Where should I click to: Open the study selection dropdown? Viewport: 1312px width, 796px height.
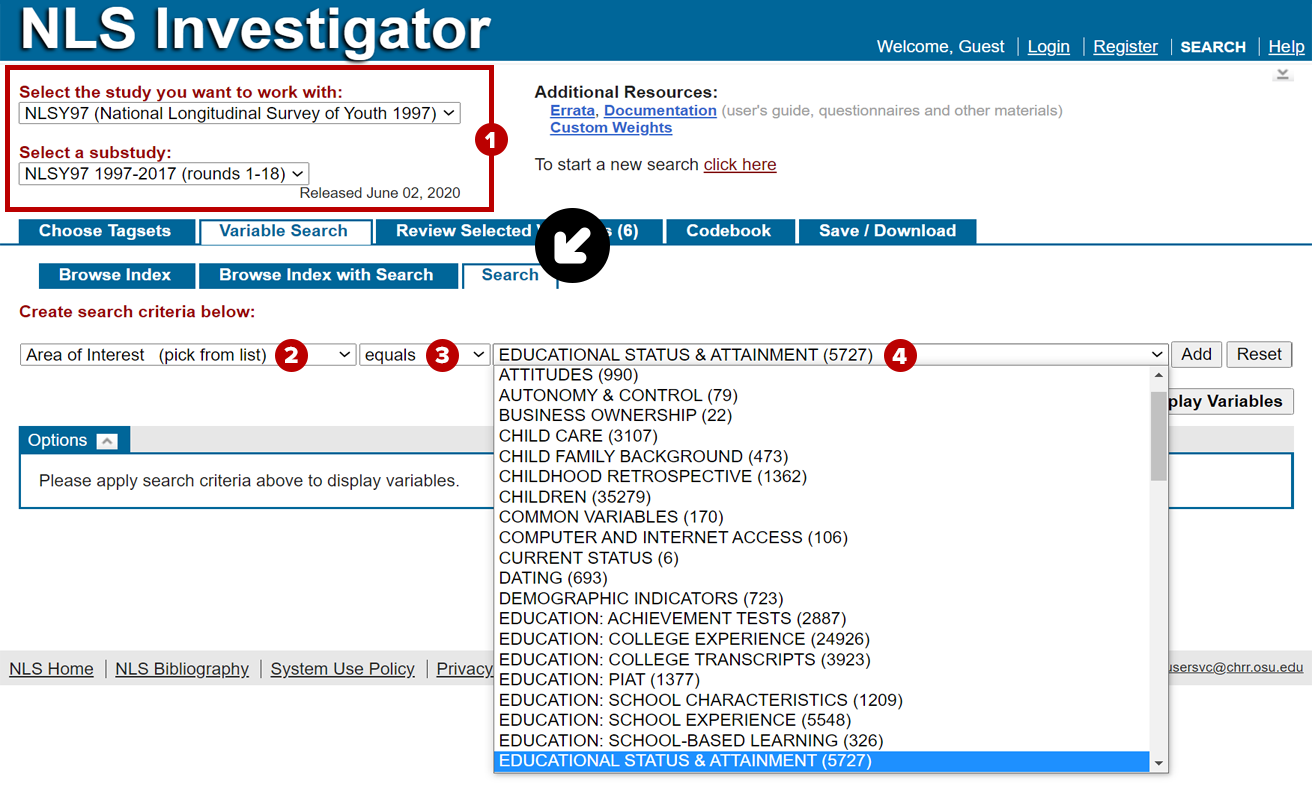pos(240,113)
